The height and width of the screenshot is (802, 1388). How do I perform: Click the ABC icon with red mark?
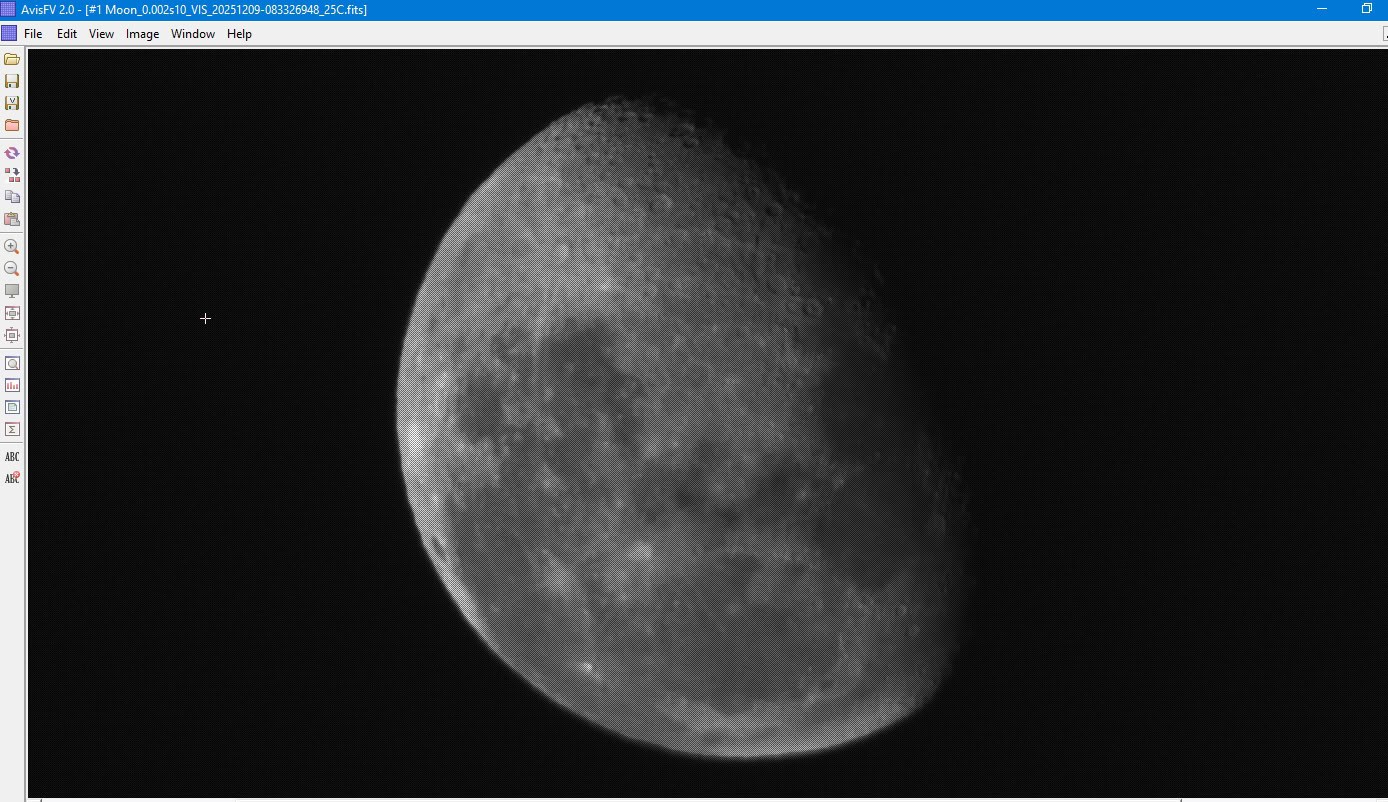[x=12, y=479]
